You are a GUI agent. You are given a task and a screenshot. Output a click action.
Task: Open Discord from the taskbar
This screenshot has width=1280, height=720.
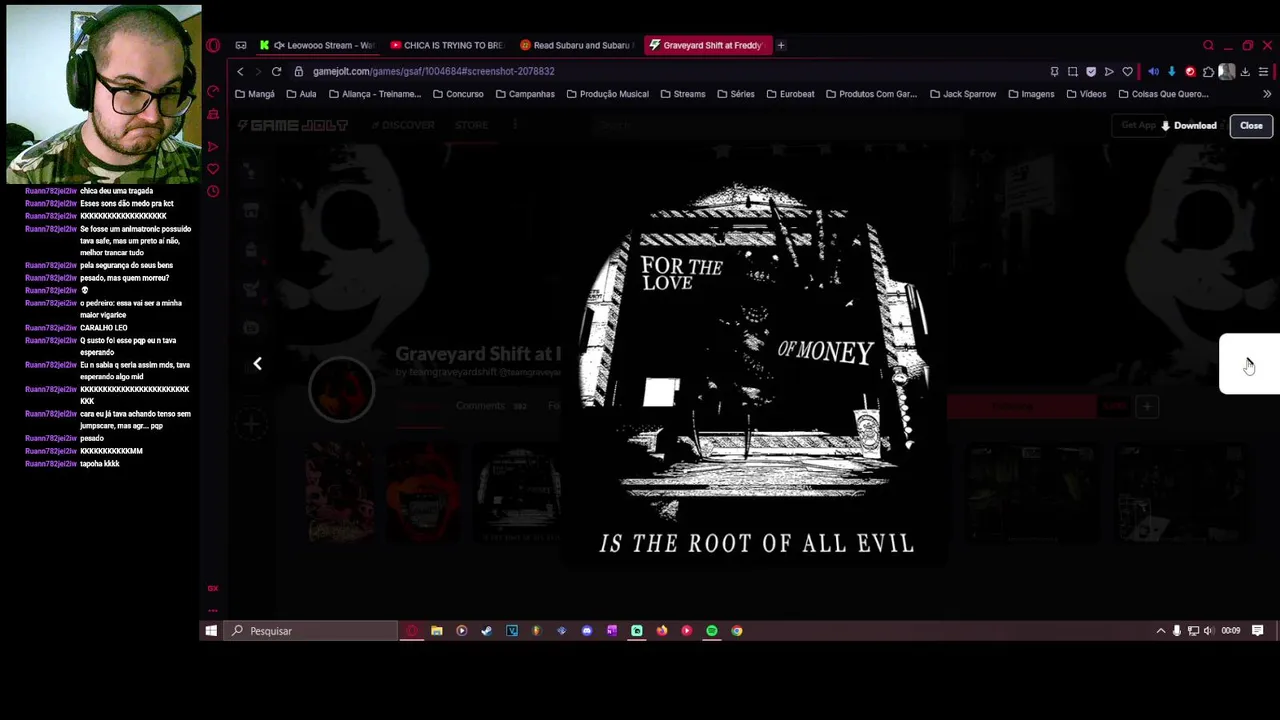click(x=587, y=631)
